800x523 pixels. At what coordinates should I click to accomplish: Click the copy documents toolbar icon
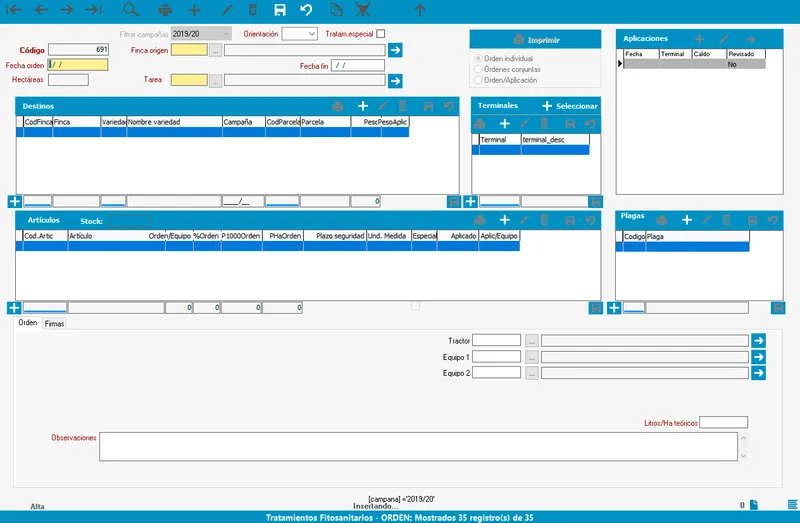coord(336,10)
